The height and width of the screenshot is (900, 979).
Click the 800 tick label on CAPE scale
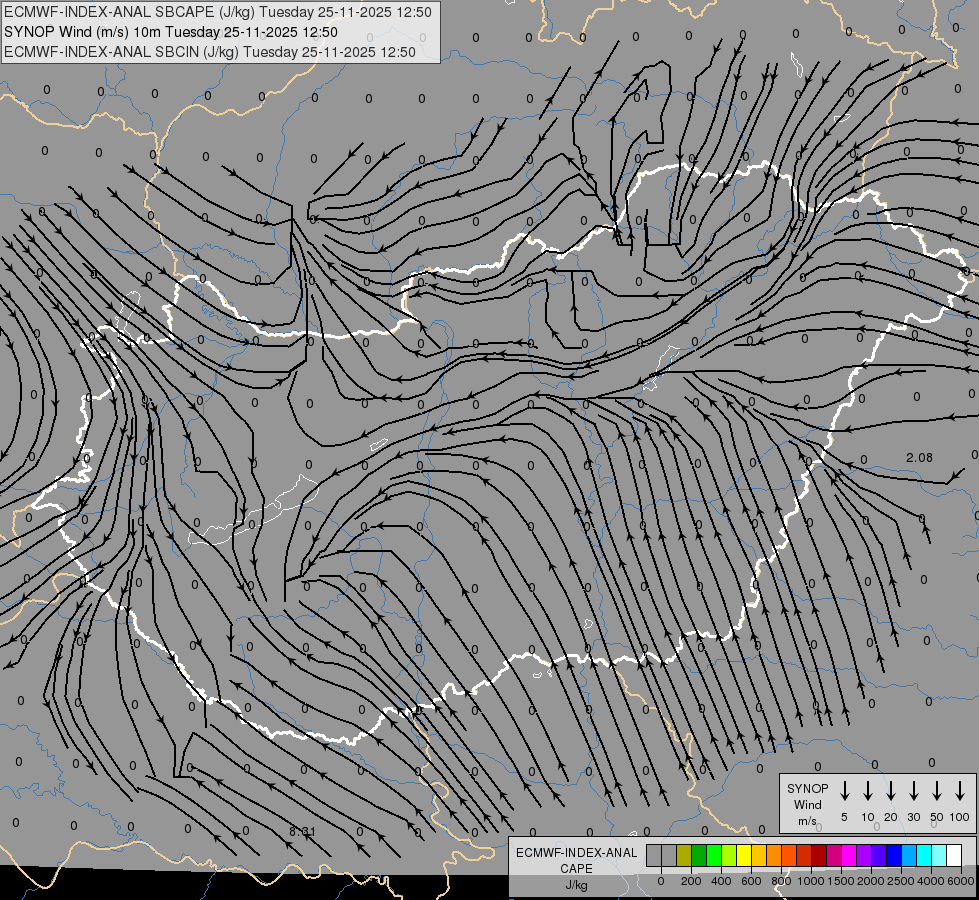[781, 881]
